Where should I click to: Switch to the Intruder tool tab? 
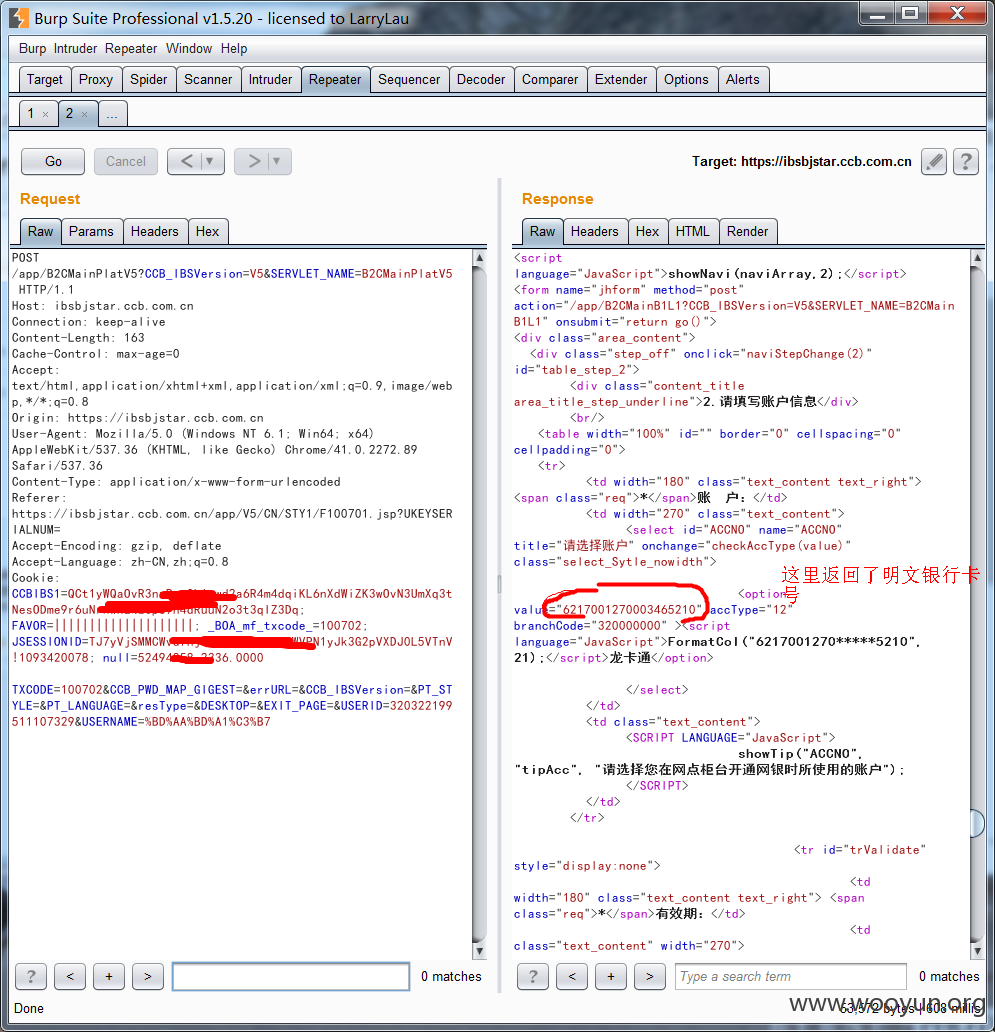(270, 80)
